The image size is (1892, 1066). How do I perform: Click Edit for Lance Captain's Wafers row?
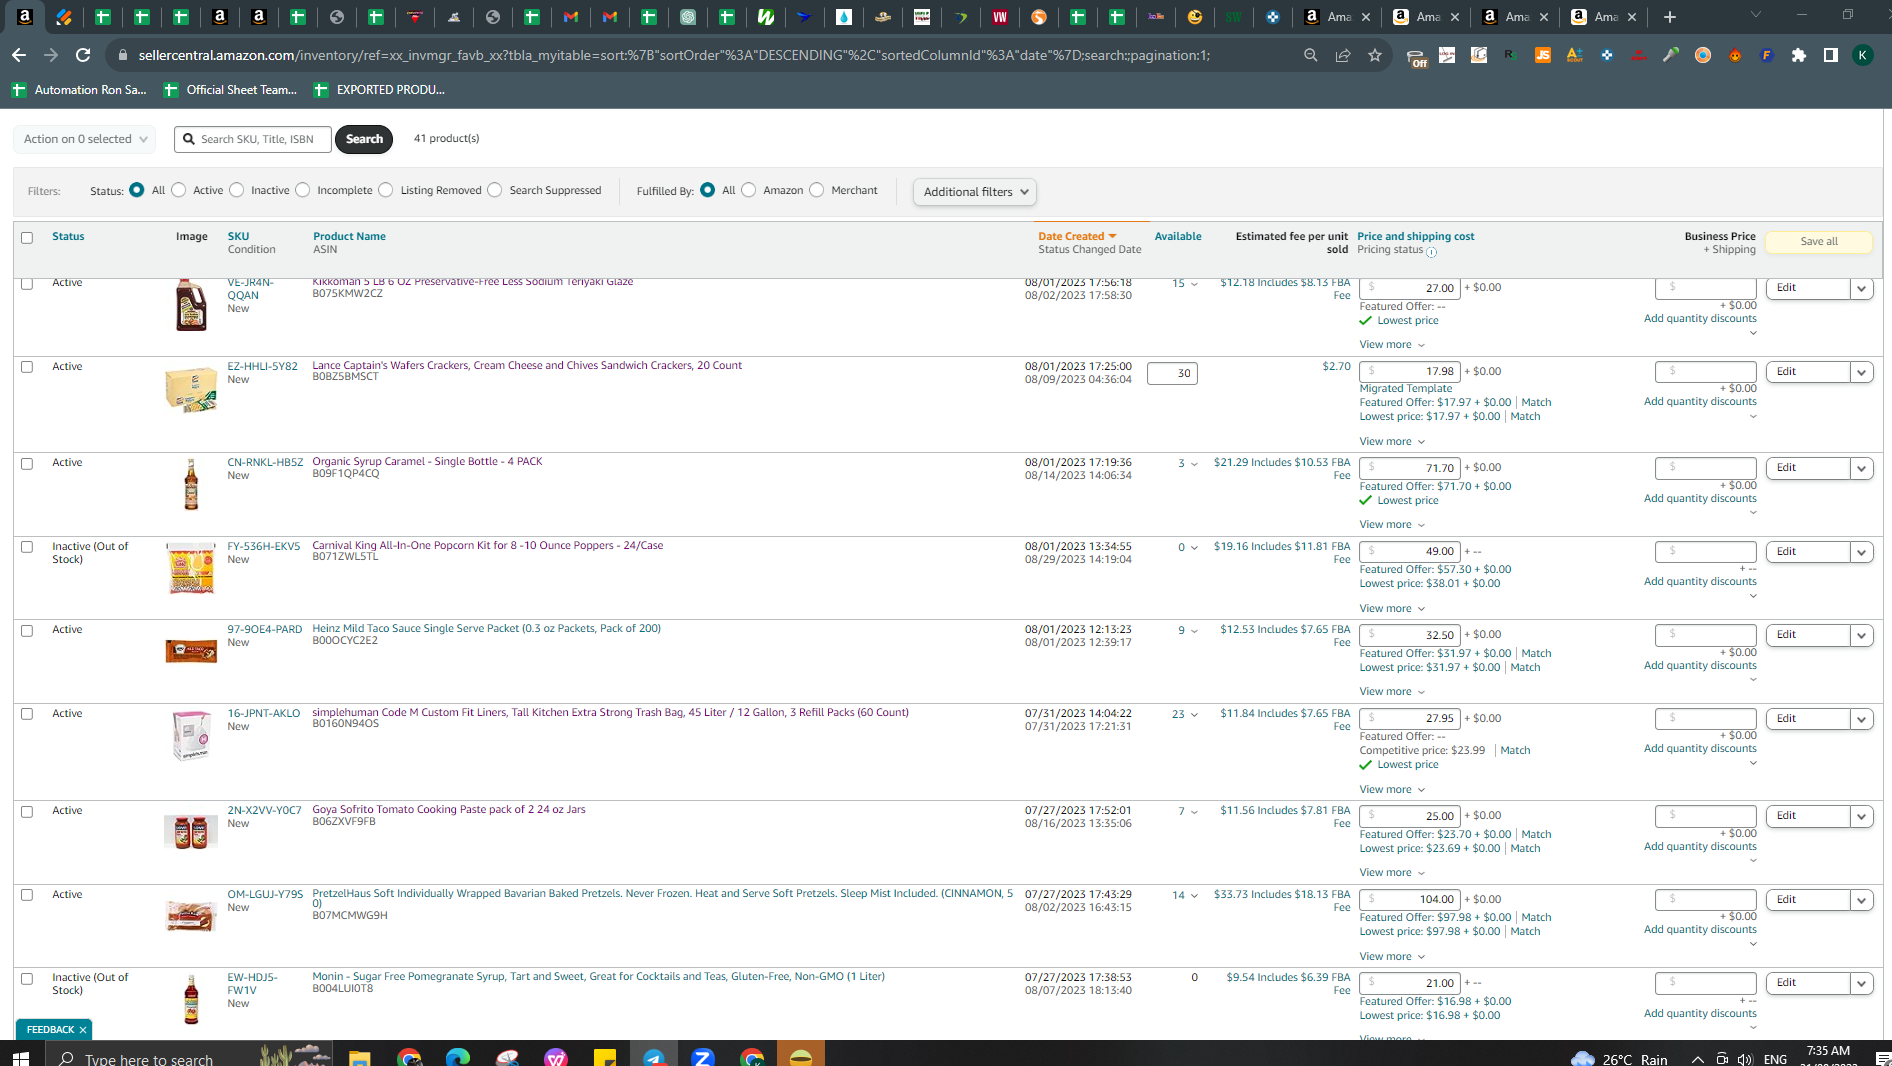tap(1808, 372)
